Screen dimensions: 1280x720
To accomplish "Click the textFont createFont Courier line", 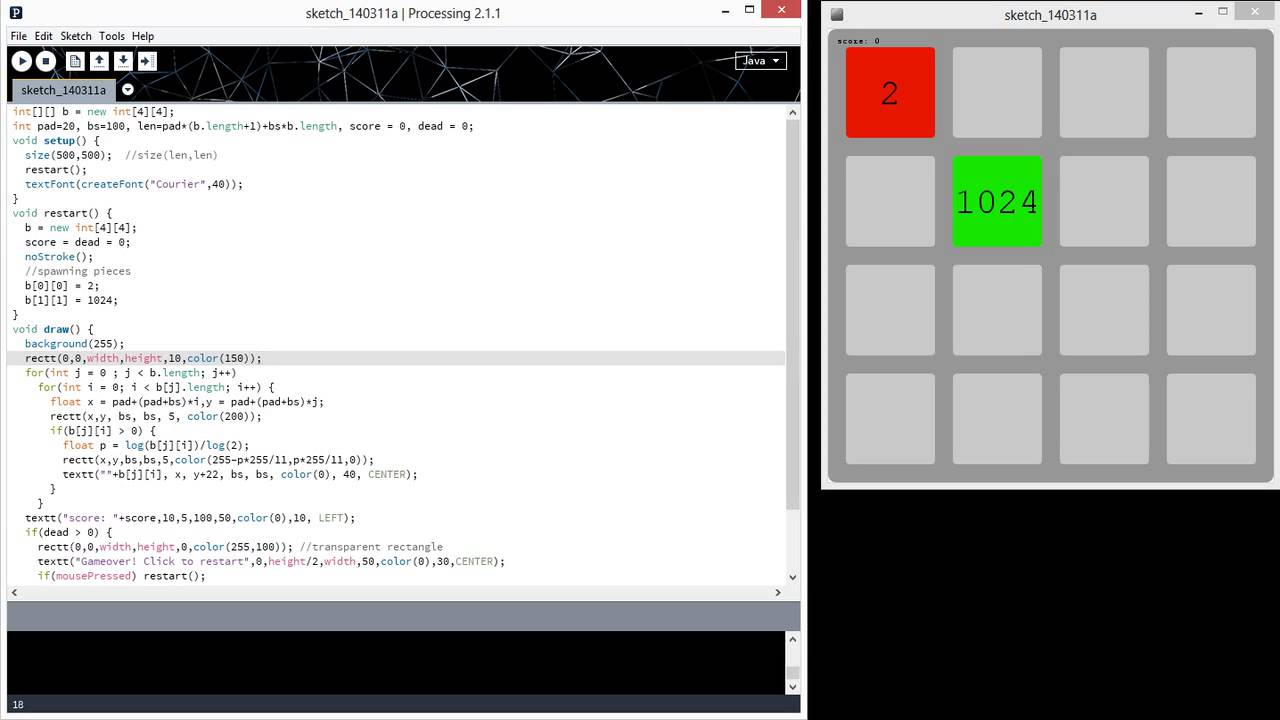I will pos(134,184).
